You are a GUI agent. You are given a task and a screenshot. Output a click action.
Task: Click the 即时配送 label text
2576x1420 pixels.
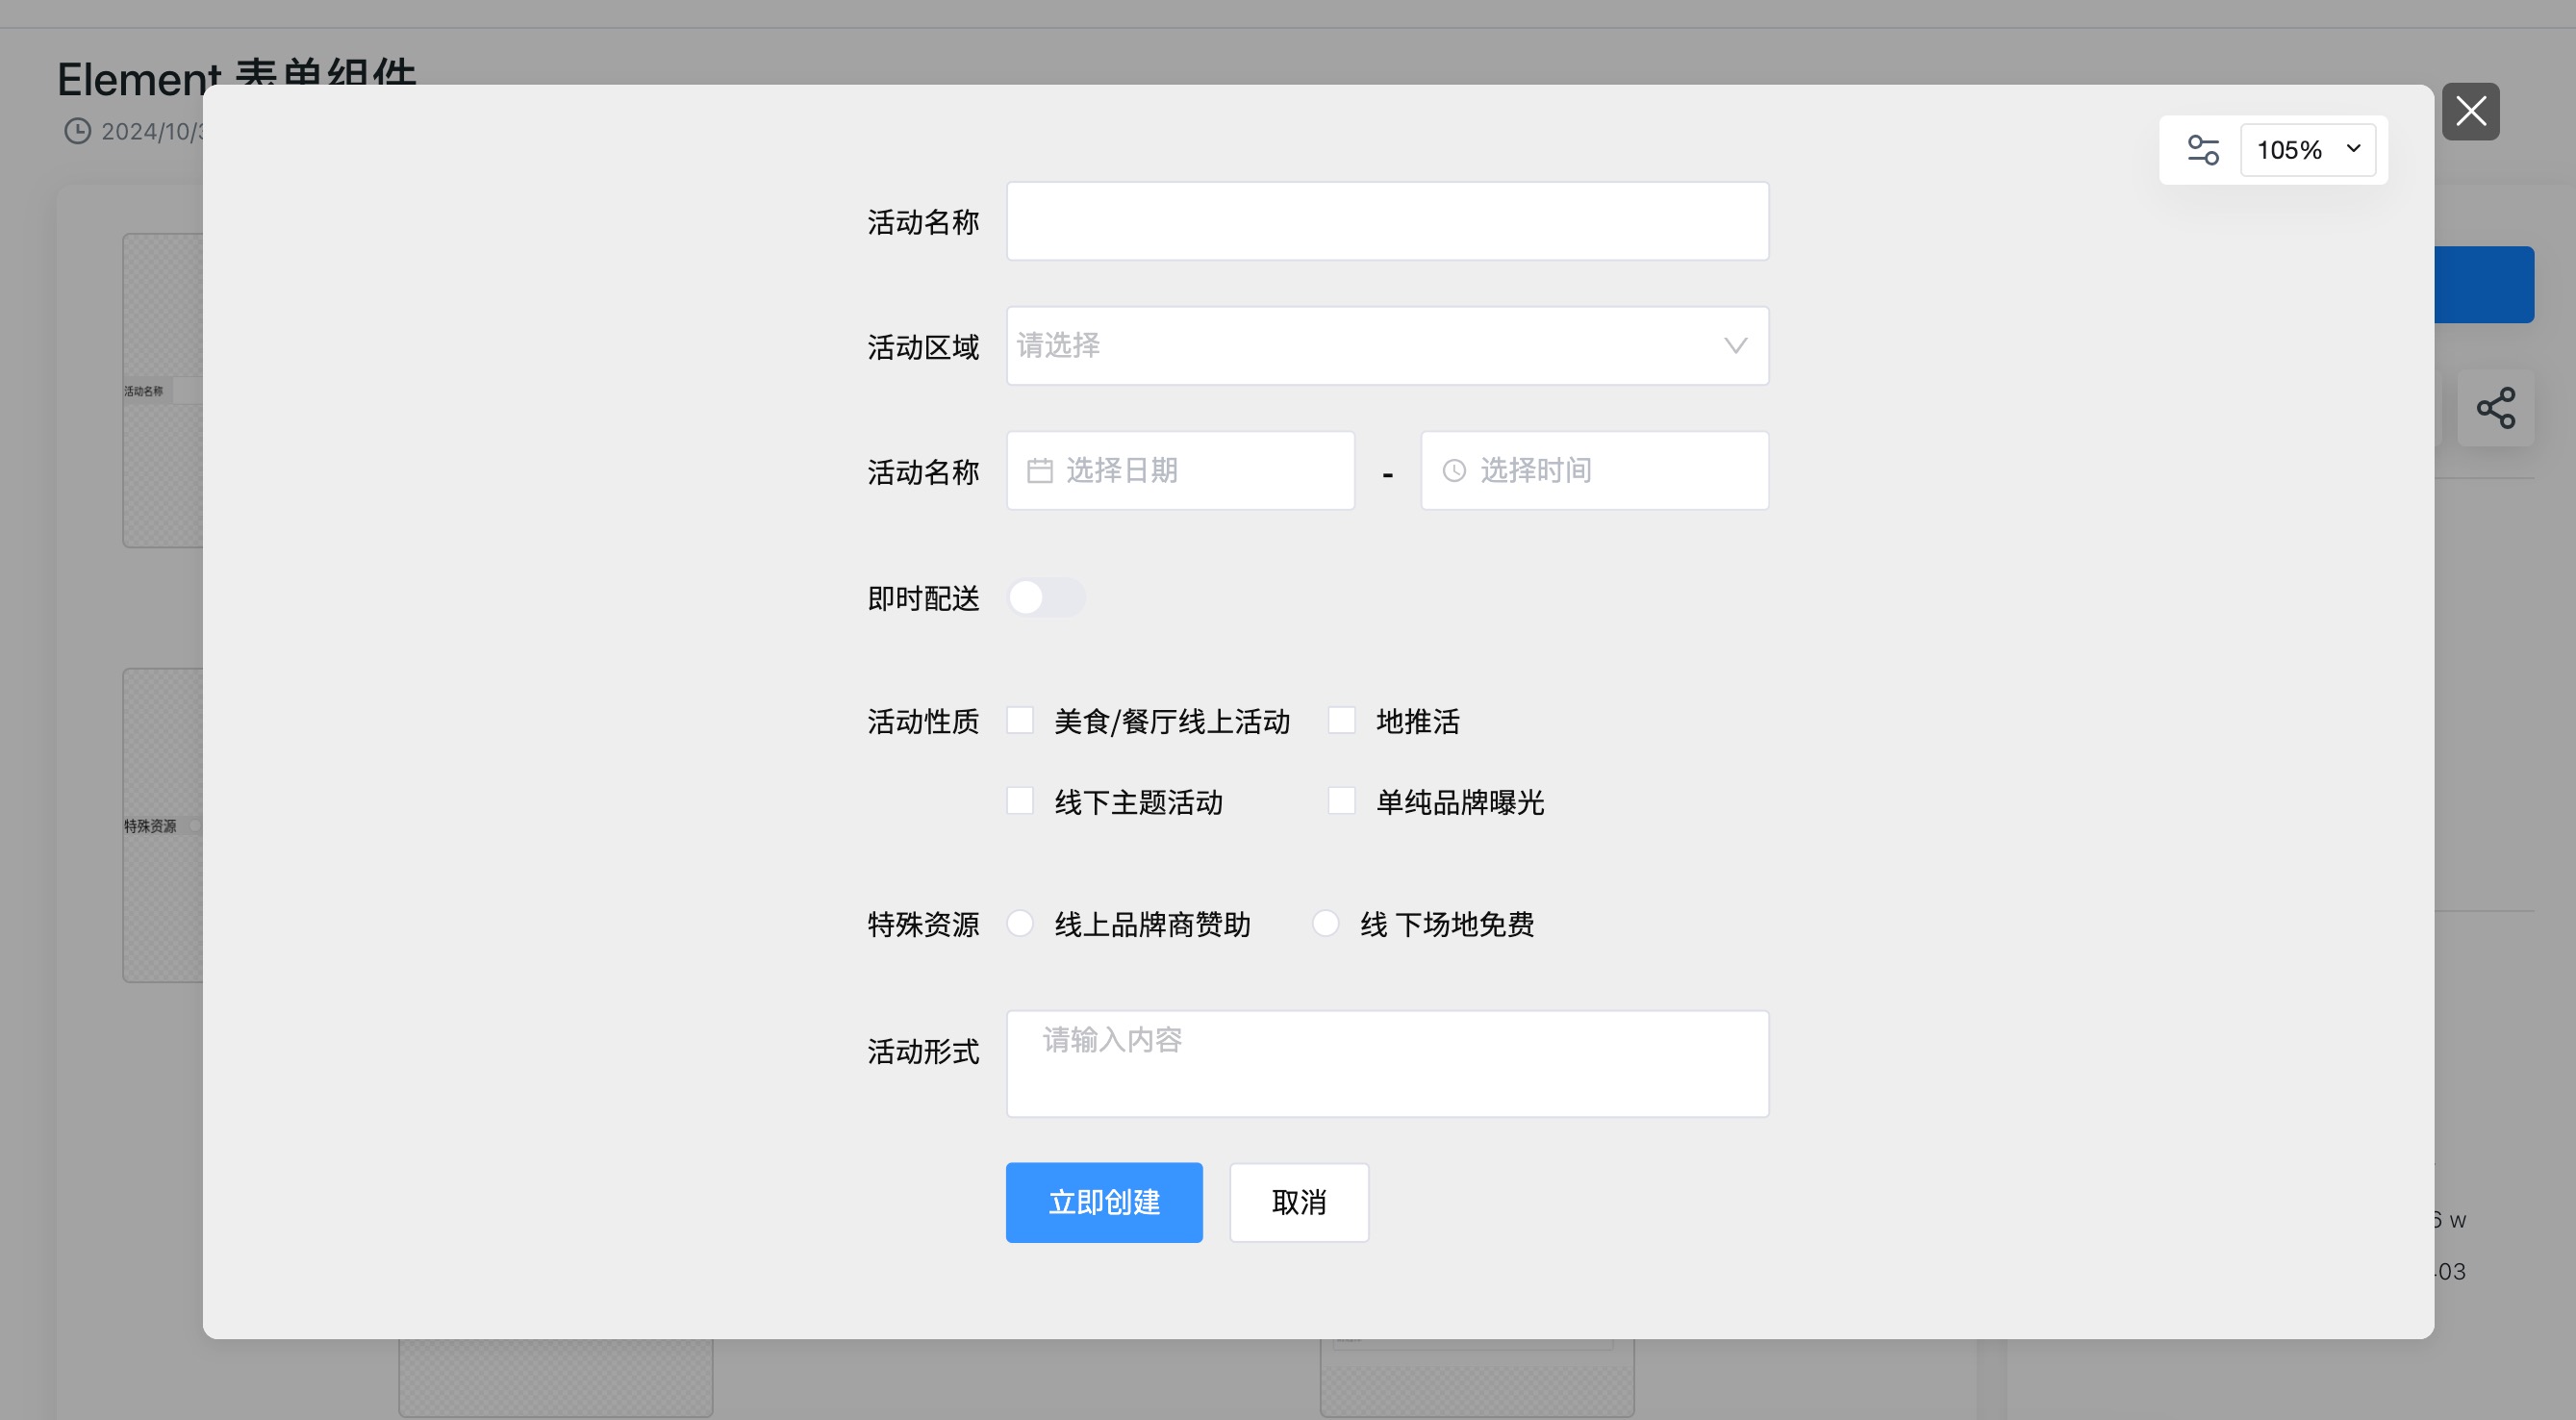tap(923, 598)
